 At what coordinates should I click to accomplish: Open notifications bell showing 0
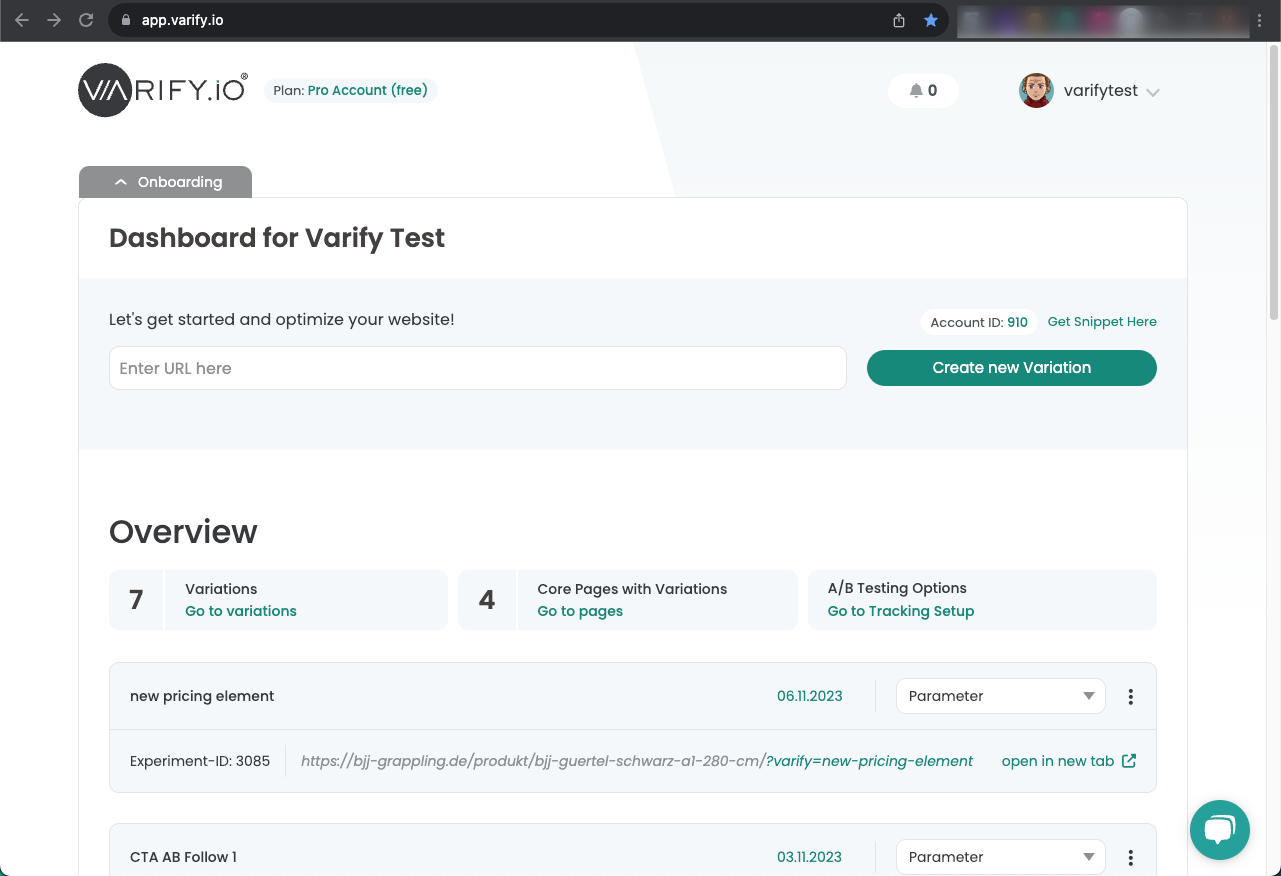(x=923, y=91)
